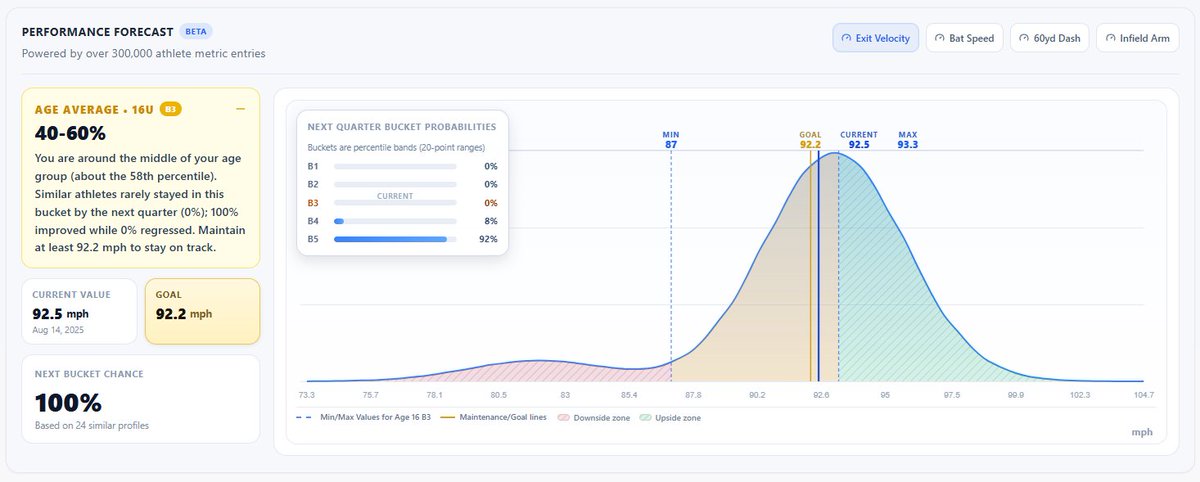
Task: Click the B4 probability bar
Action: coord(395,221)
